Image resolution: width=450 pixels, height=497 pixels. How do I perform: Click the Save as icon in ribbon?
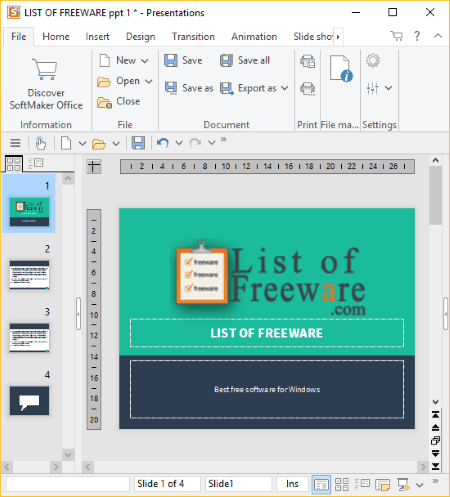pos(171,88)
